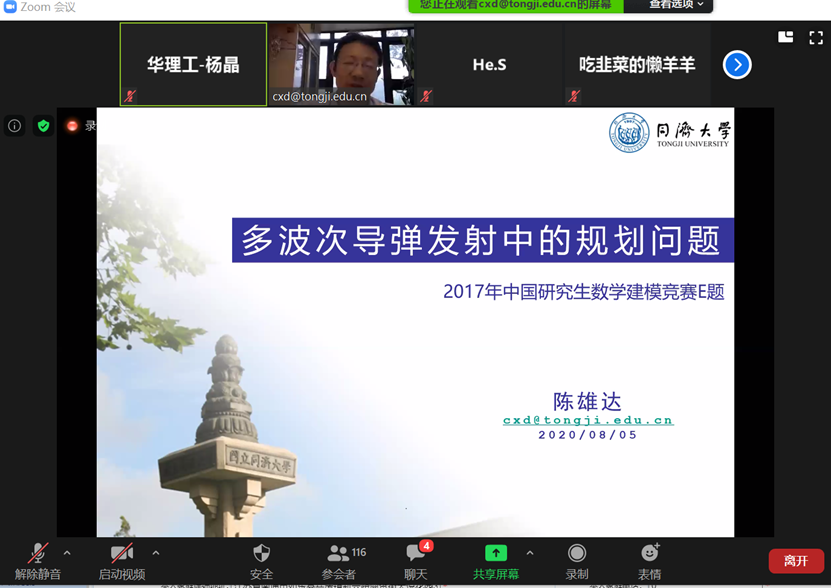Expand audio options arrow beside 解除静音

coord(67,553)
